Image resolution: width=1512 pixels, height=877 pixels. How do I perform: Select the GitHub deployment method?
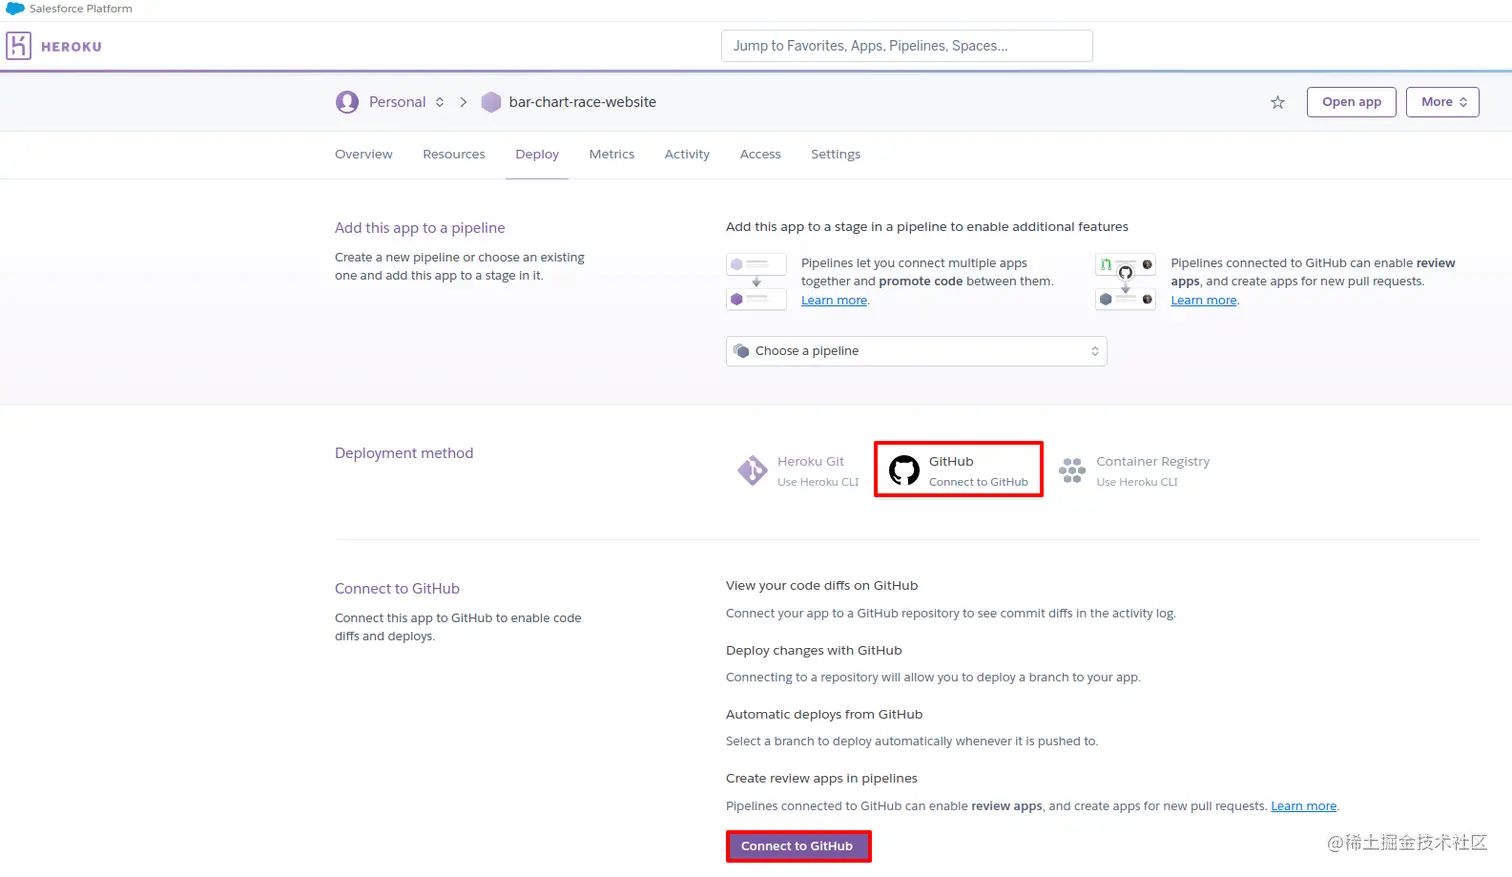point(957,468)
